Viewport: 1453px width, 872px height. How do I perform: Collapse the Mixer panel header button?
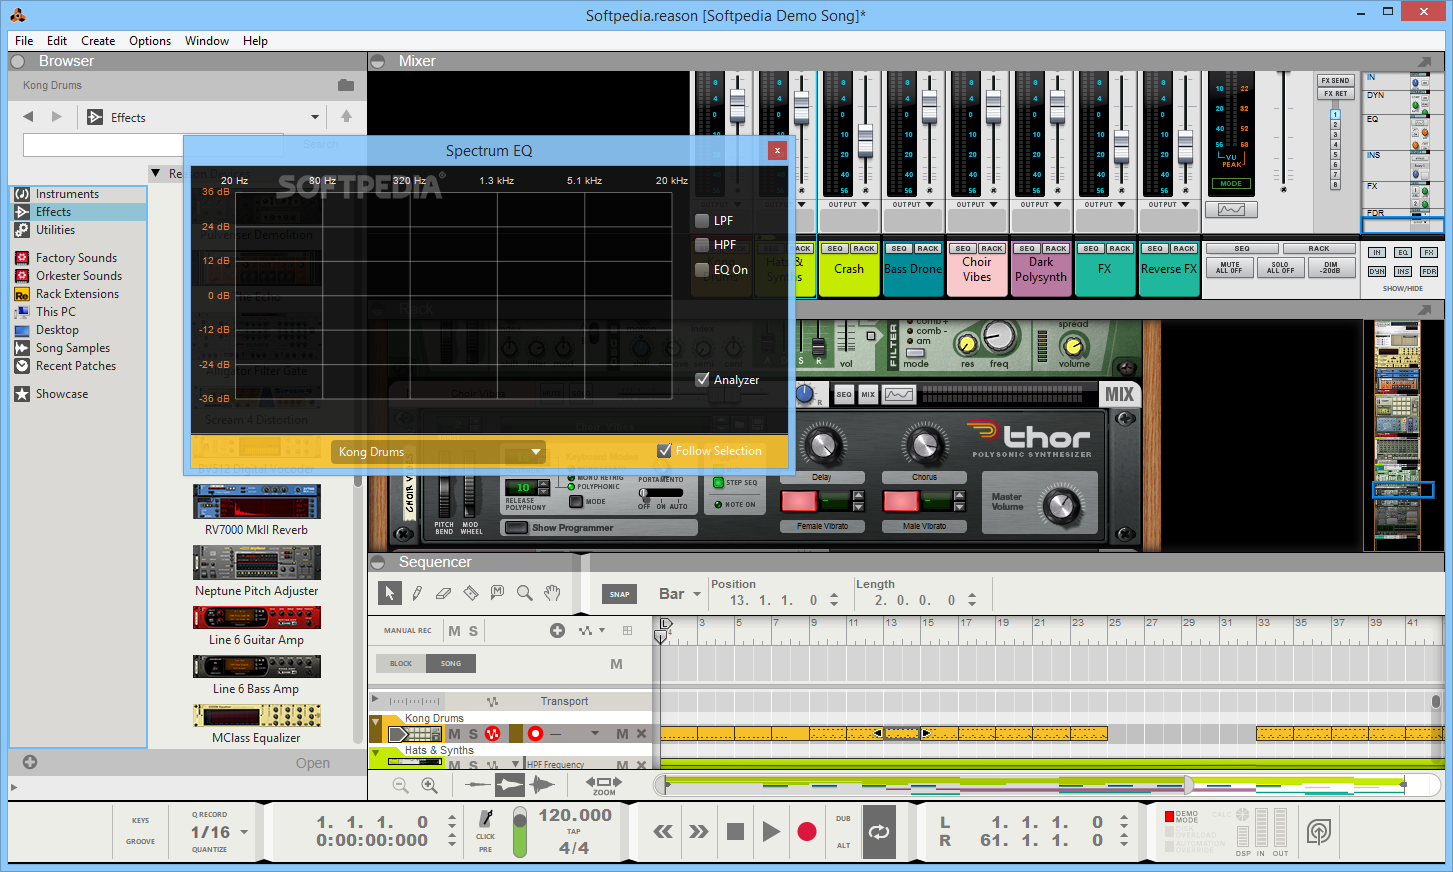[378, 61]
